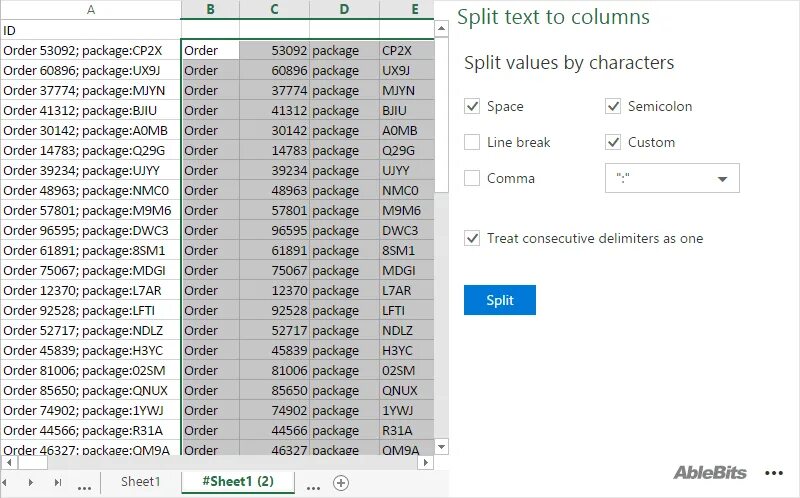
Task: Disable Treat consecutive delimiters as one
Action: [472, 238]
